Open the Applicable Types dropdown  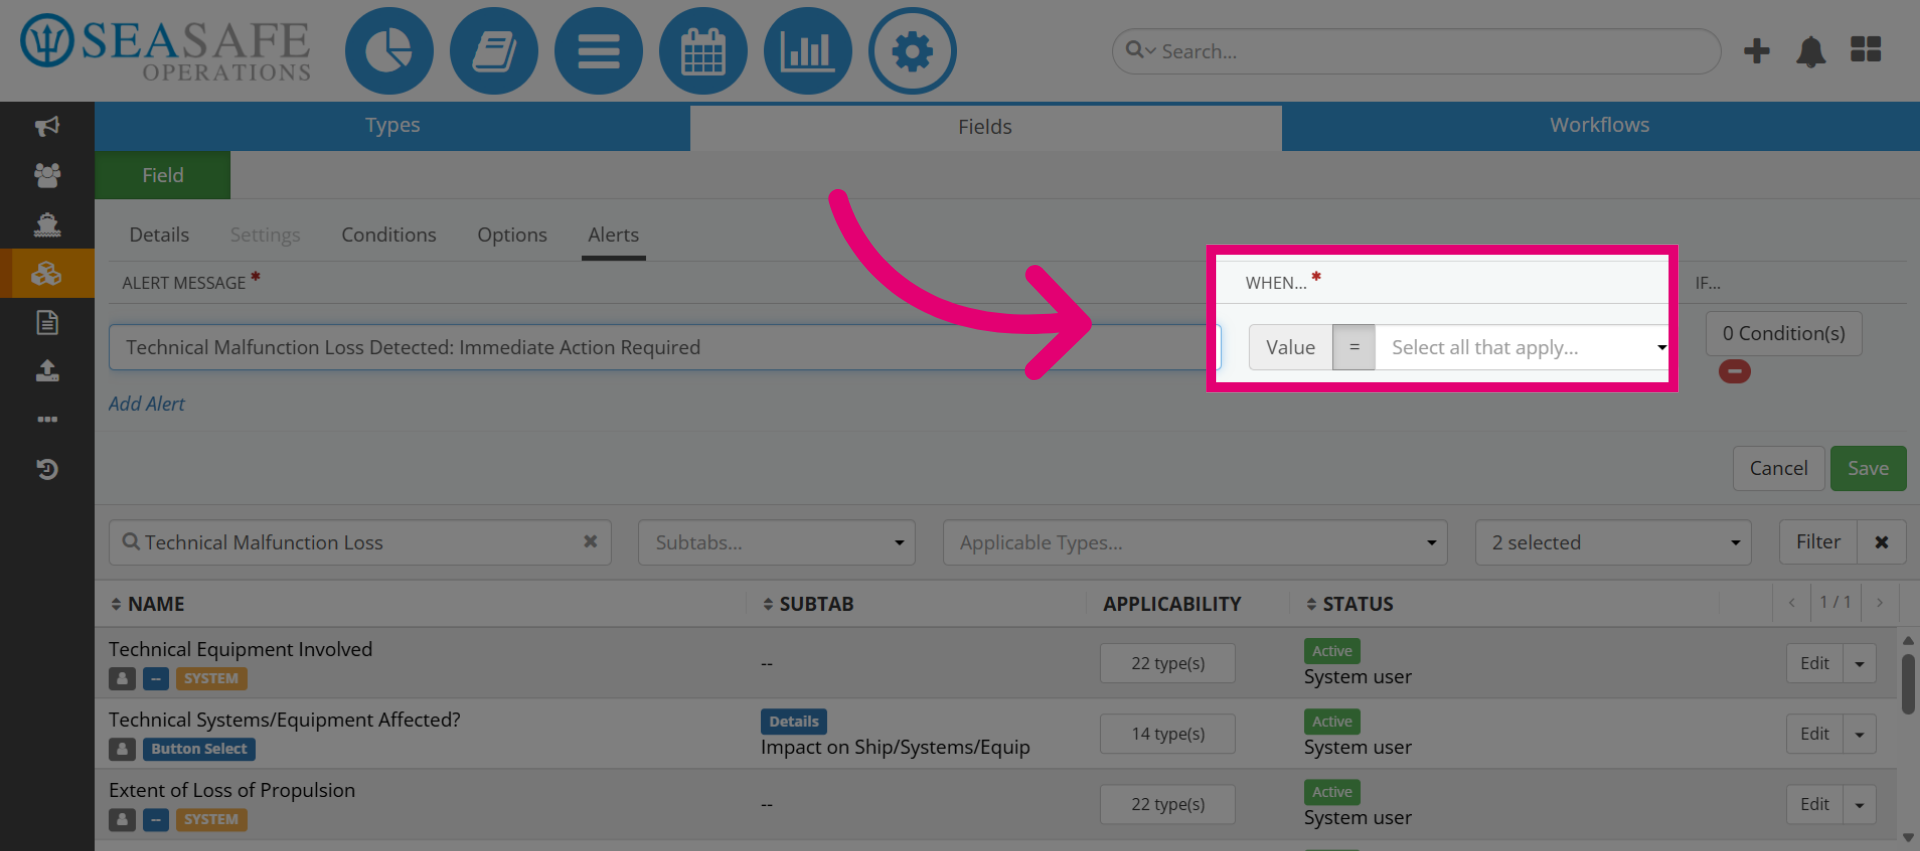pyautogui.click(x=1195, y=542)
